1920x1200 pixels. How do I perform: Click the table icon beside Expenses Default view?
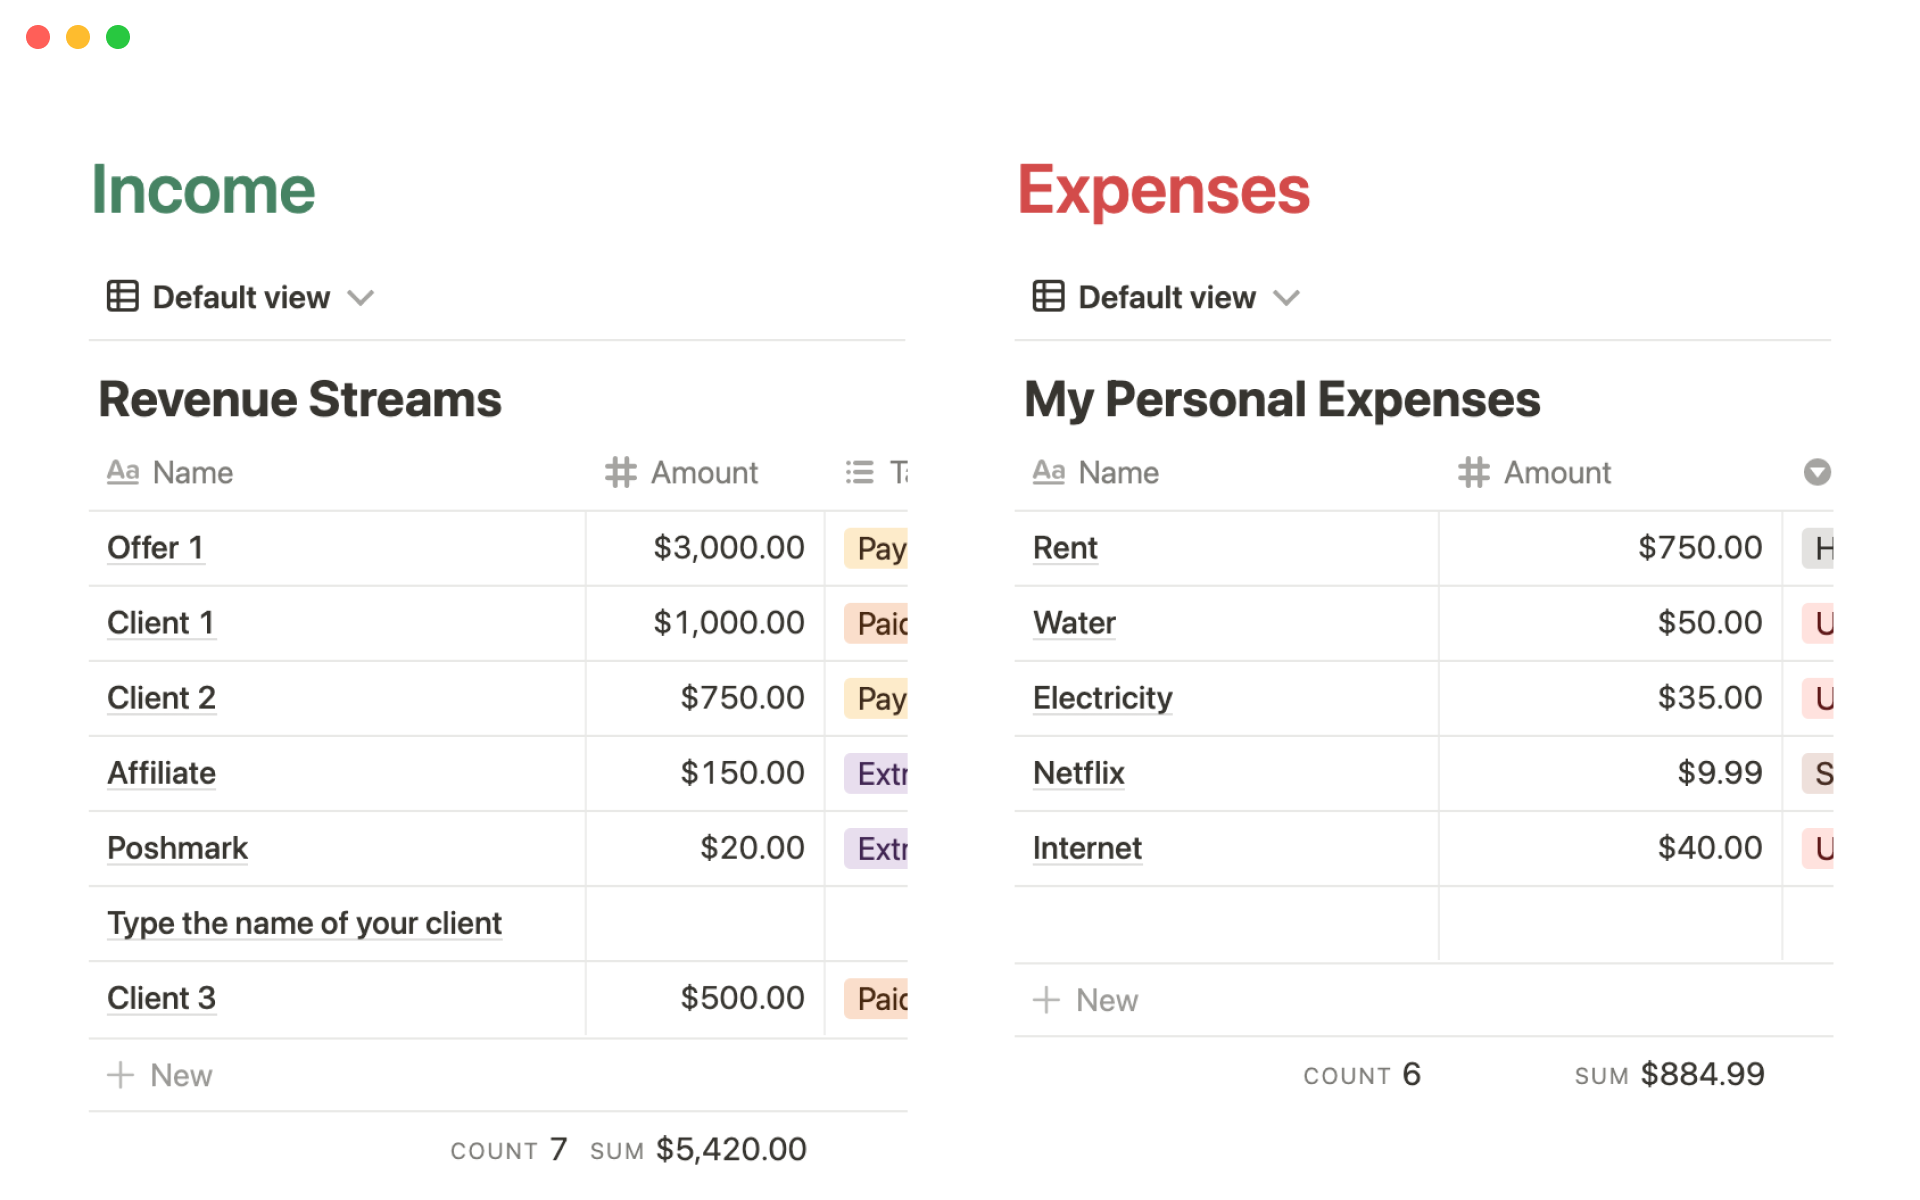(x=1048, y=296)
